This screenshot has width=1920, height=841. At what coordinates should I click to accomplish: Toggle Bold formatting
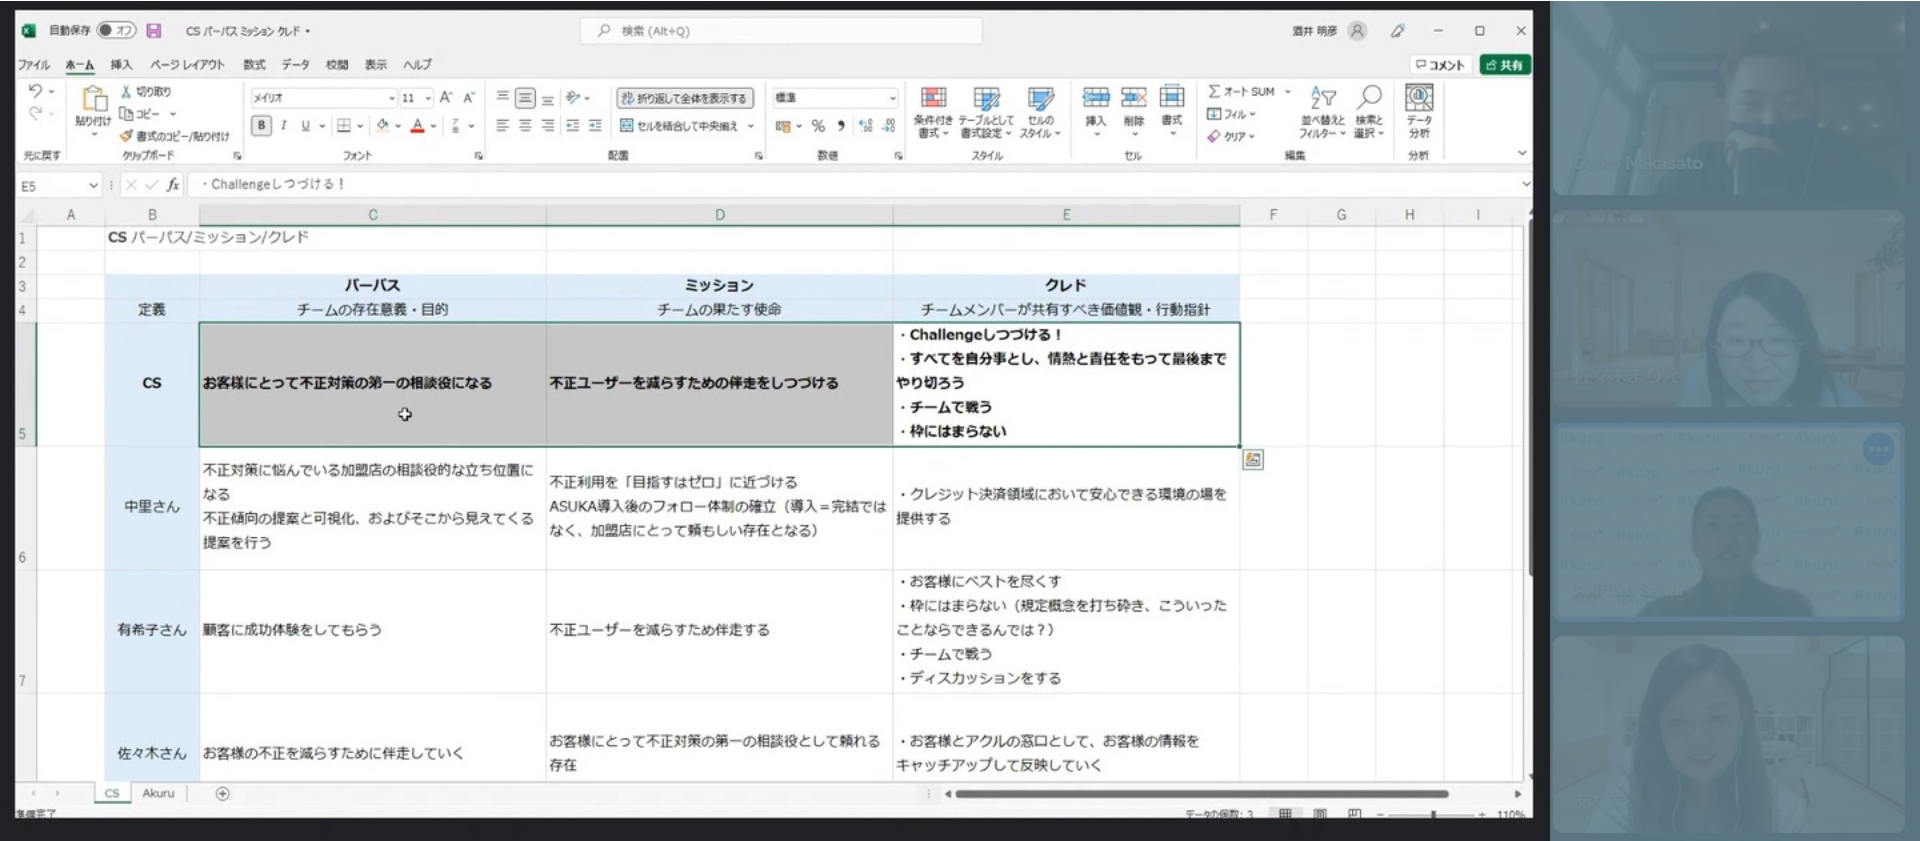[x=261, y=125]
